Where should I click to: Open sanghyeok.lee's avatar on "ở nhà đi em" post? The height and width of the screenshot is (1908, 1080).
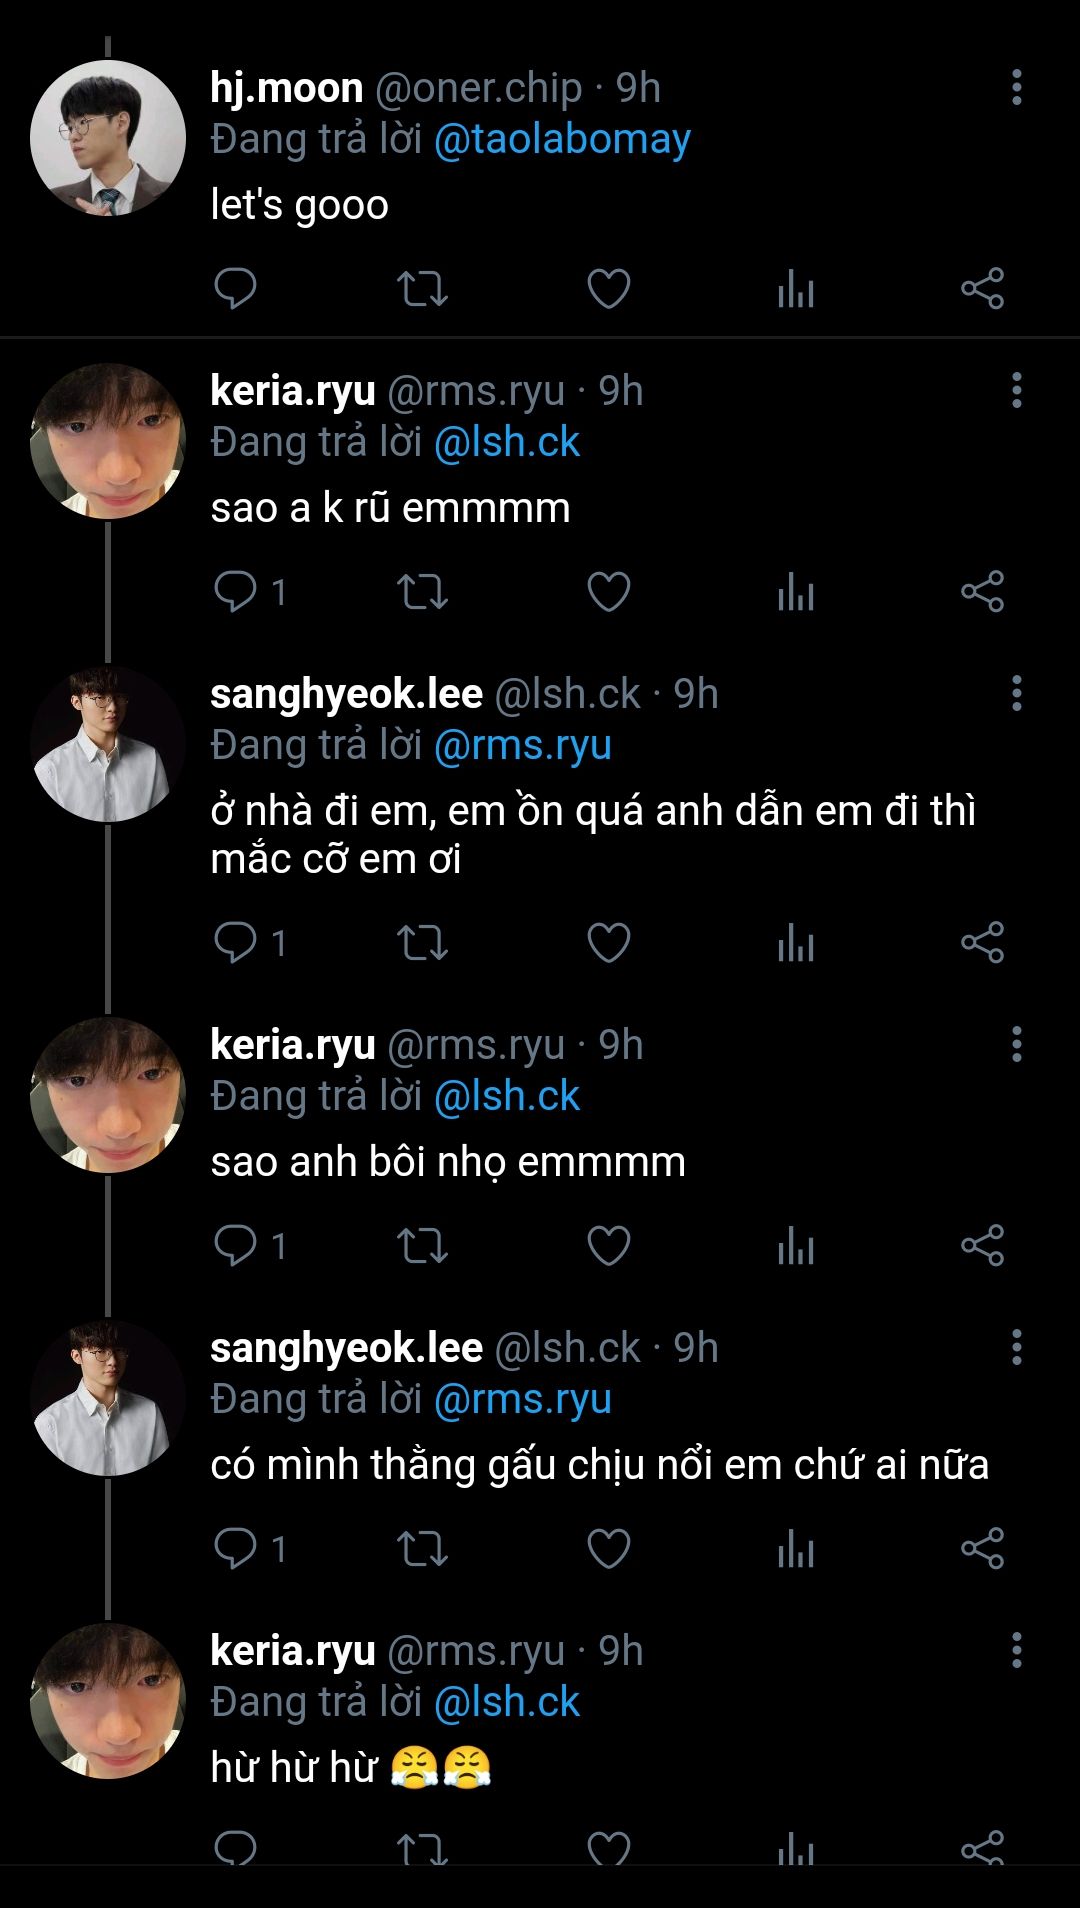click(x=108, y=744)
